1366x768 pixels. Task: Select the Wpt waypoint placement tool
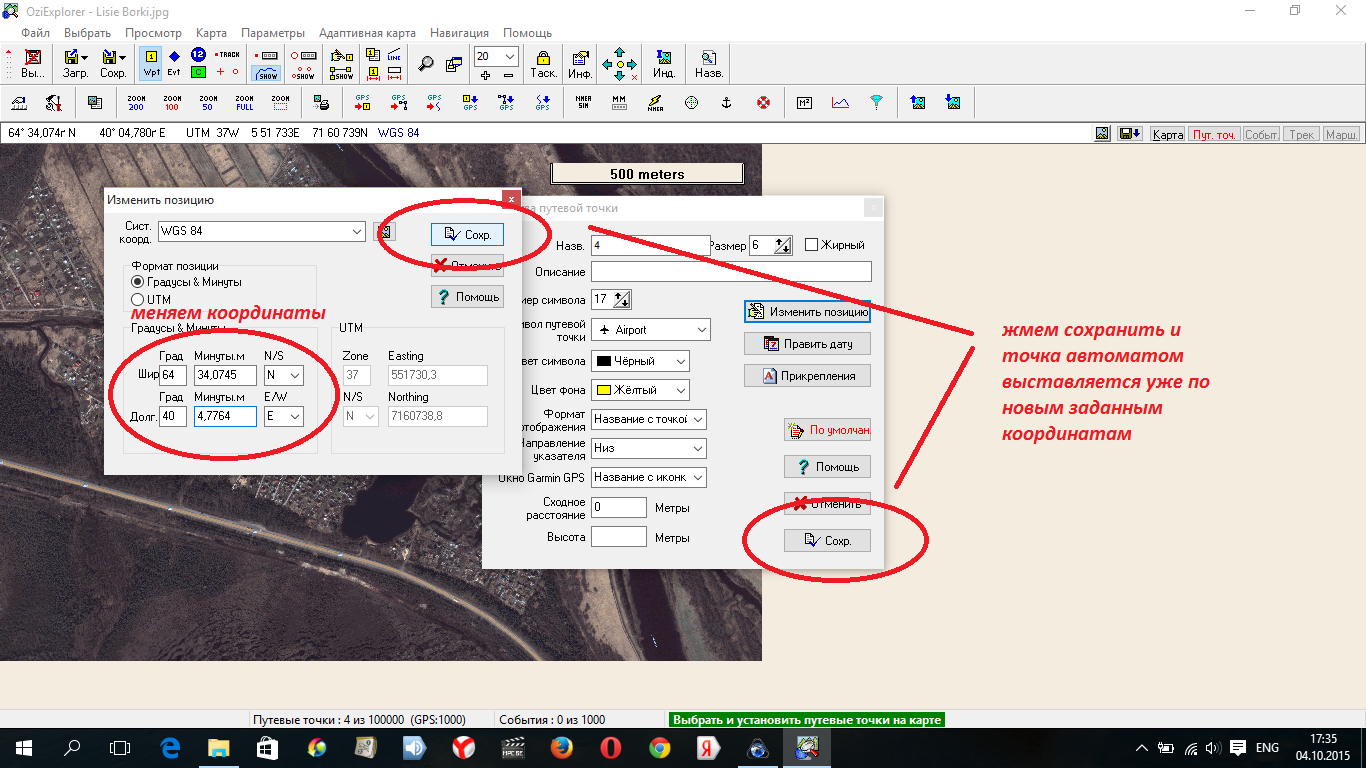[151, 63]
